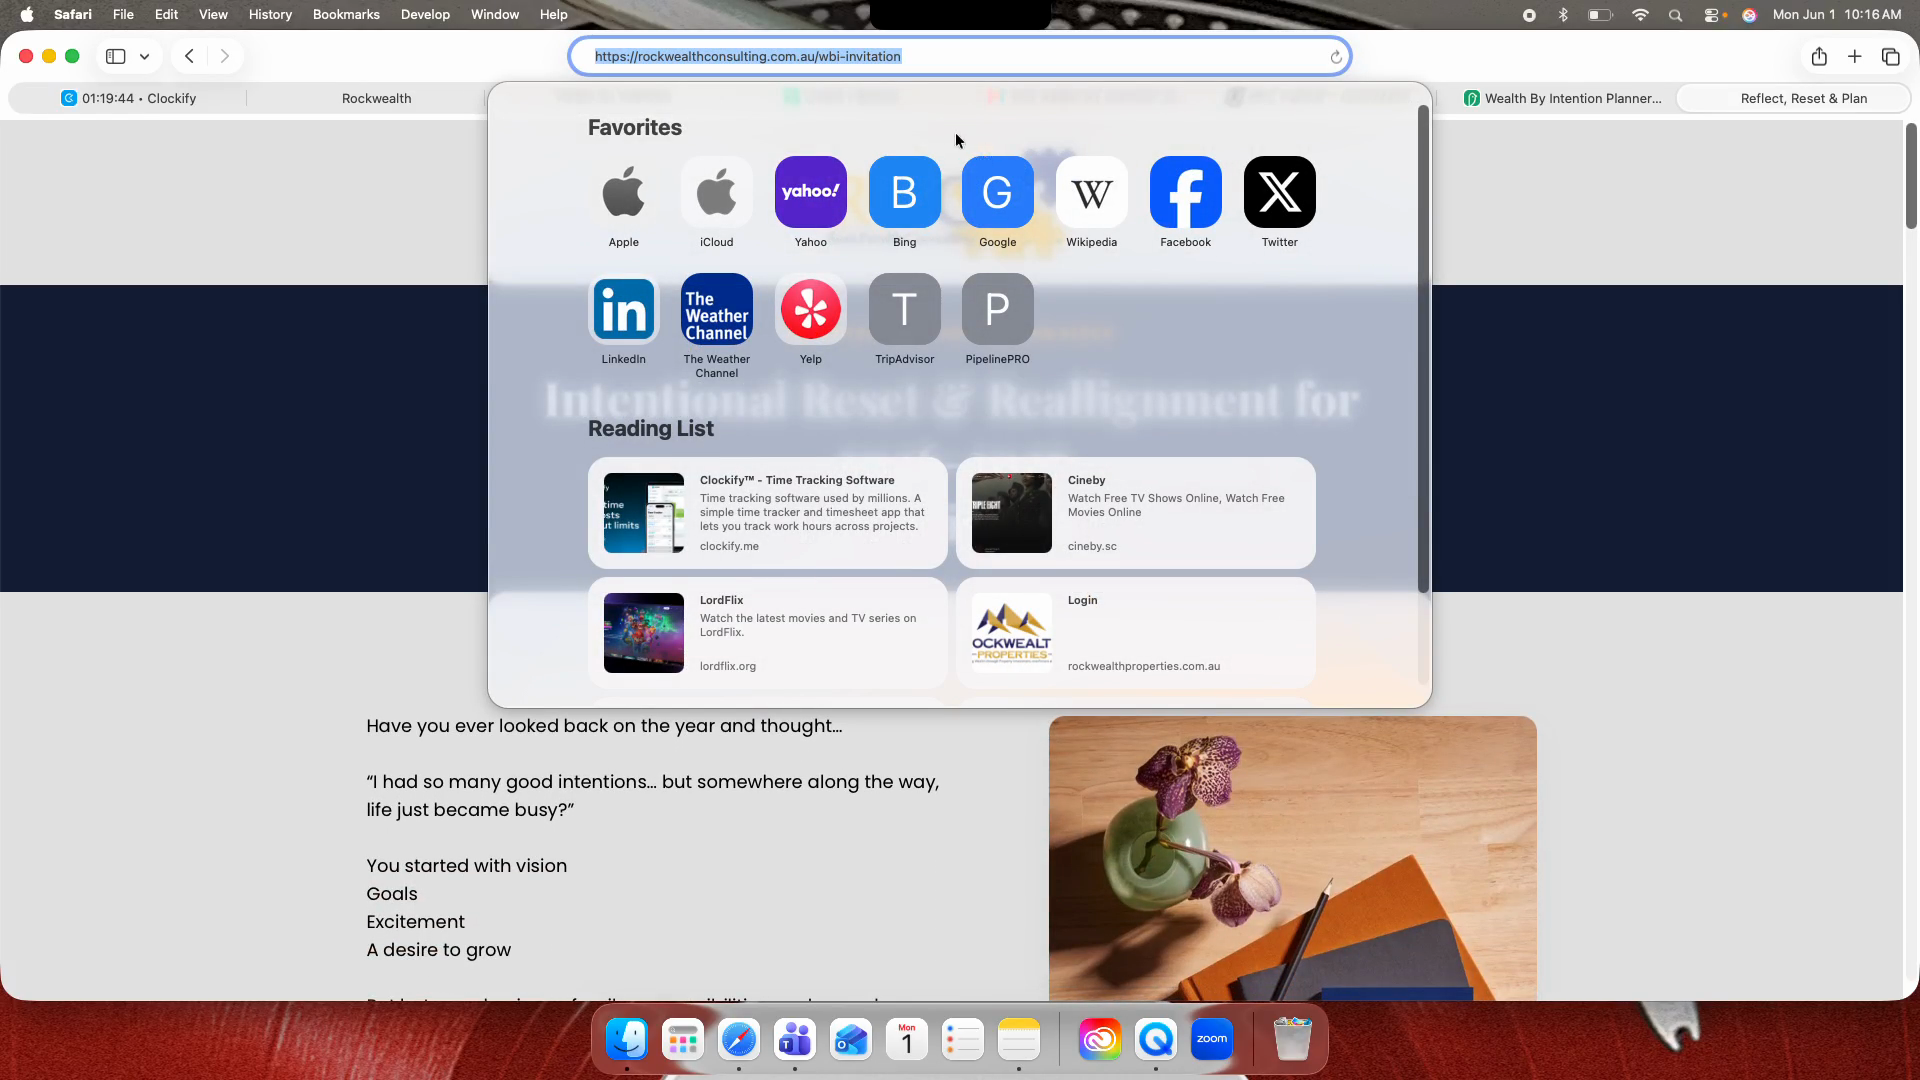Open The Weather Channel favorite
This screenshot has width=1920, height=1080.
point(717,309)
